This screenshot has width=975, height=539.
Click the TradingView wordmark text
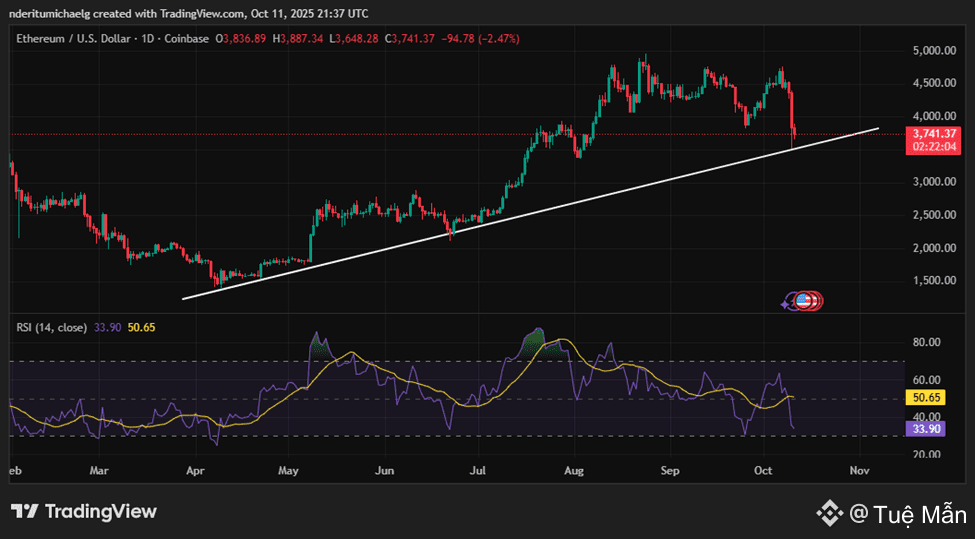(x=100, y=512)
